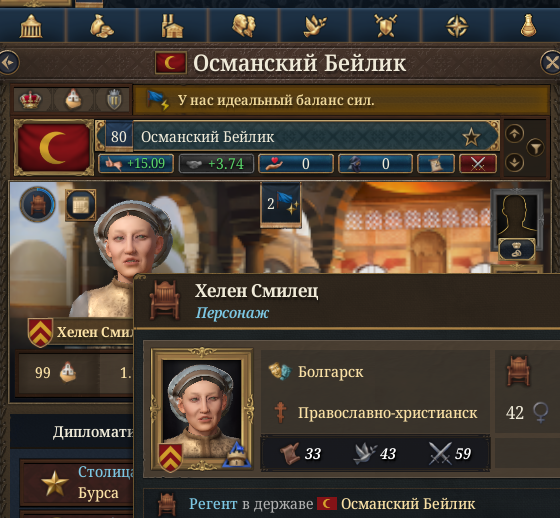
Task: Open the production factory building icon
Action: coord(172,26)
